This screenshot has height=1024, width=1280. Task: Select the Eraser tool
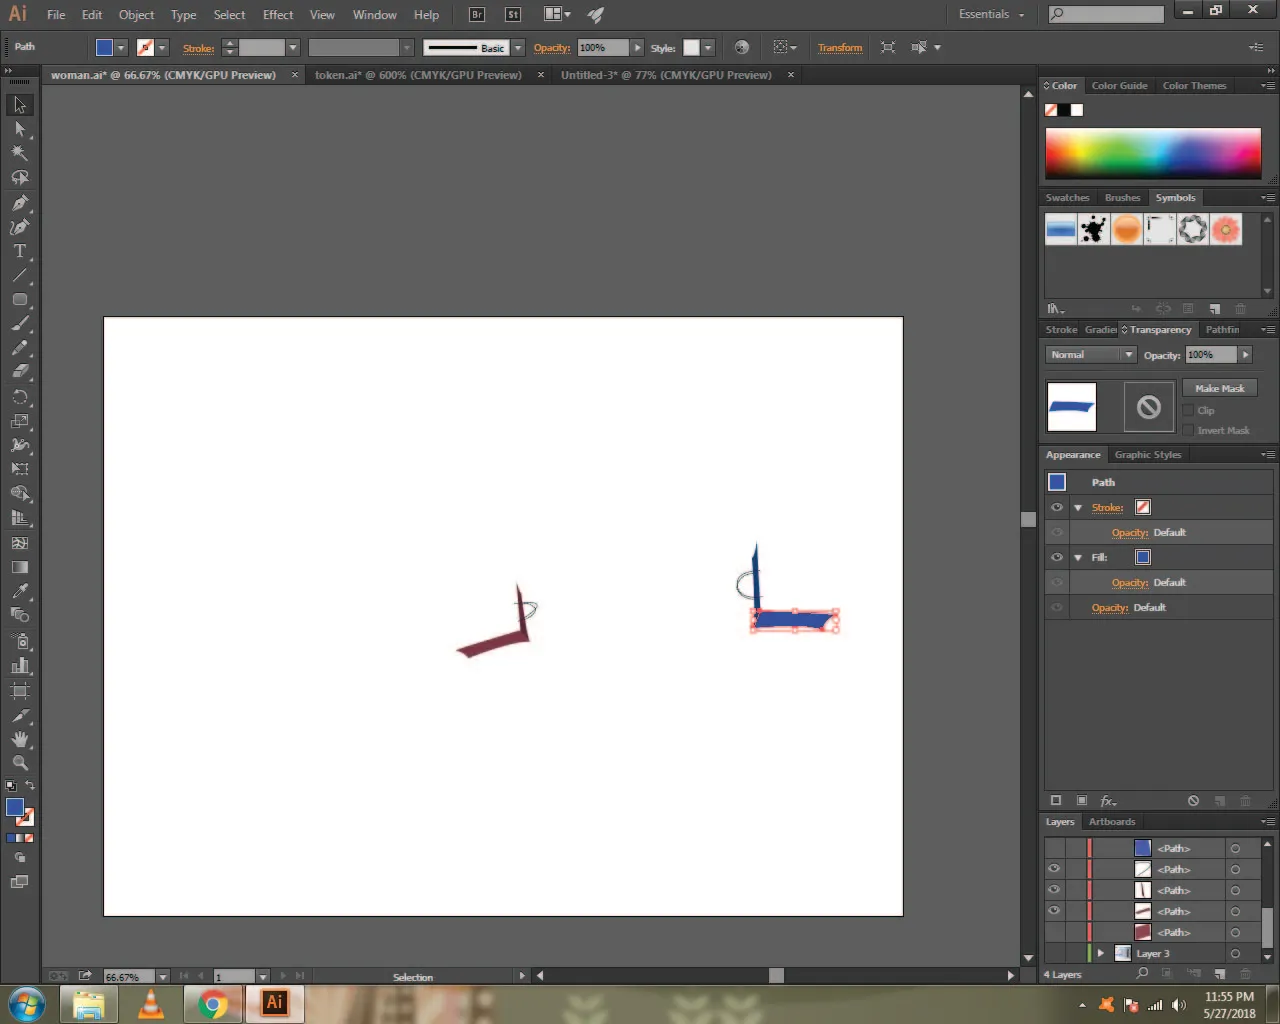(x=19, y=372)
